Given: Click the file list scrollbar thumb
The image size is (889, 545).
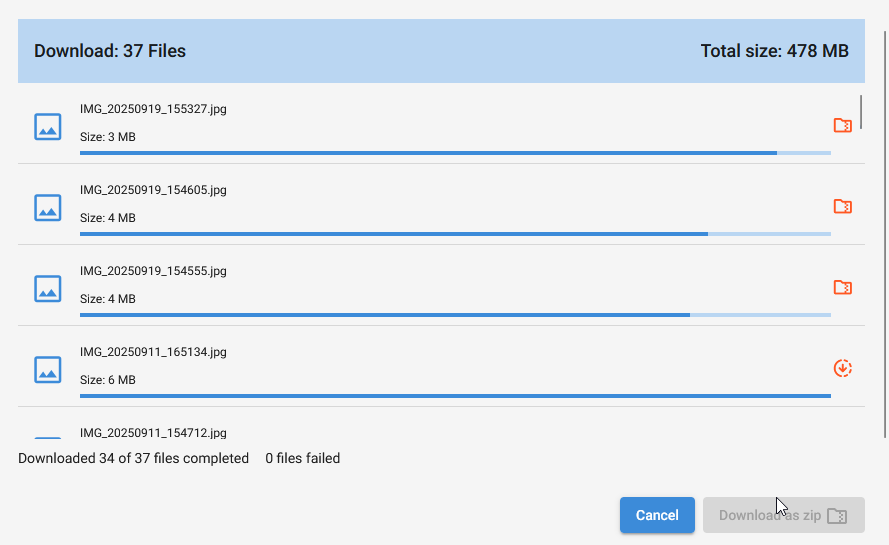Looking at the screenshot, I should (x=861, y=108).
